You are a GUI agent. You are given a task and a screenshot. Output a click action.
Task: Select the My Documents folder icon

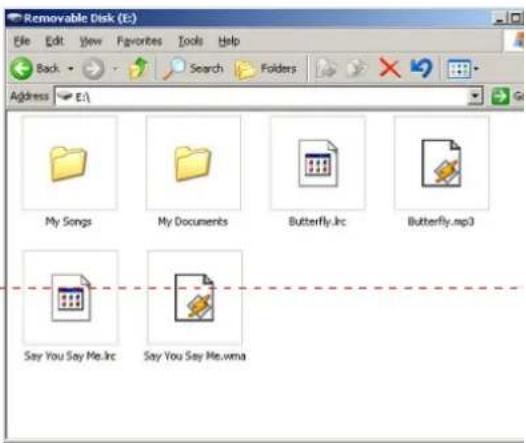(x=193, y=164)
